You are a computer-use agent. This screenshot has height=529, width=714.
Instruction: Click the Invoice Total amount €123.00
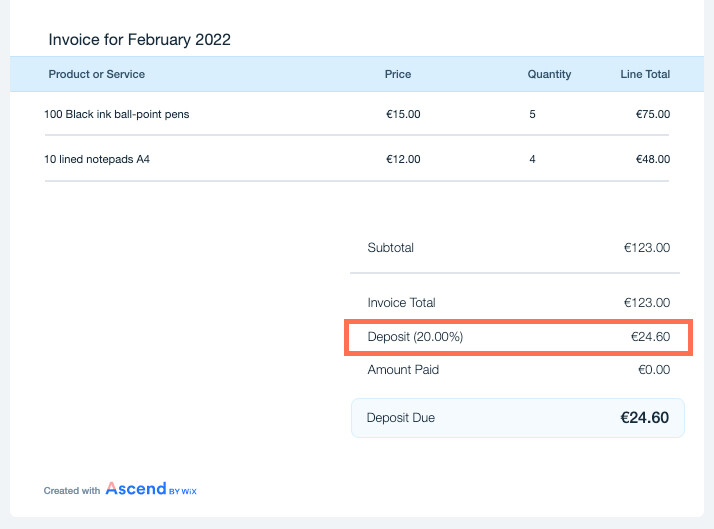click(647, 303)
